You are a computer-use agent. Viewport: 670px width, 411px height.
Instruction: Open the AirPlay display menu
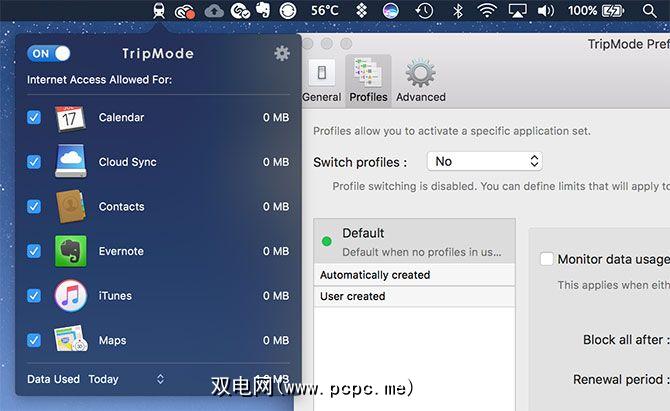tap(517, 11)
